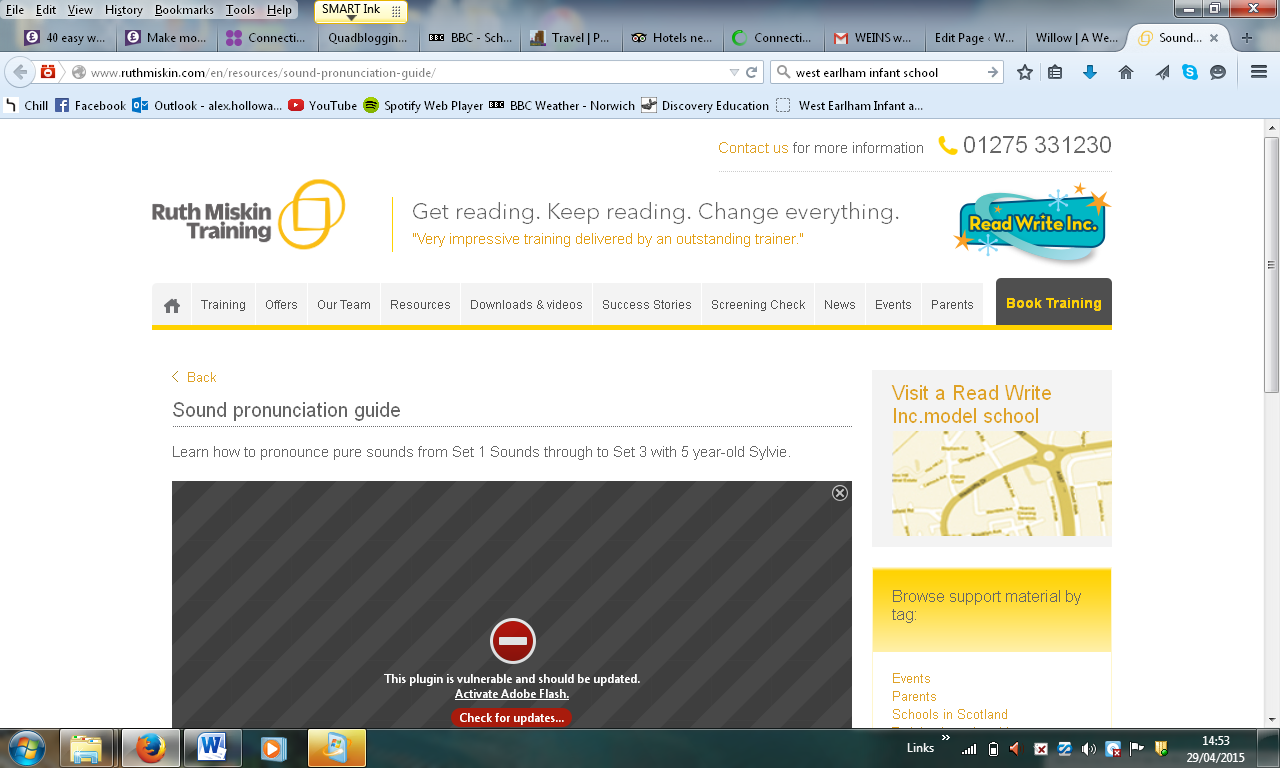Open the SMART Ink dropdown

[x=351, y=17]
